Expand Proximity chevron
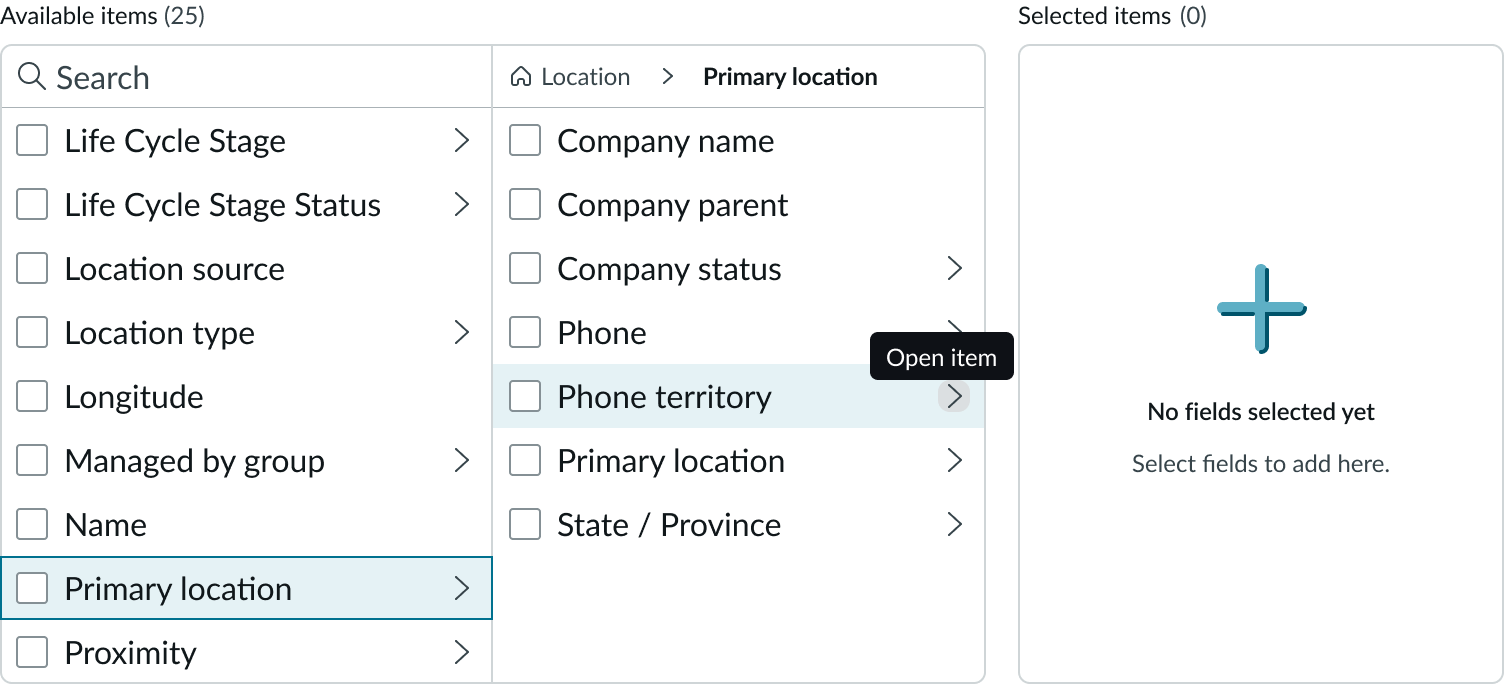1504x684 pixels. 461,653
